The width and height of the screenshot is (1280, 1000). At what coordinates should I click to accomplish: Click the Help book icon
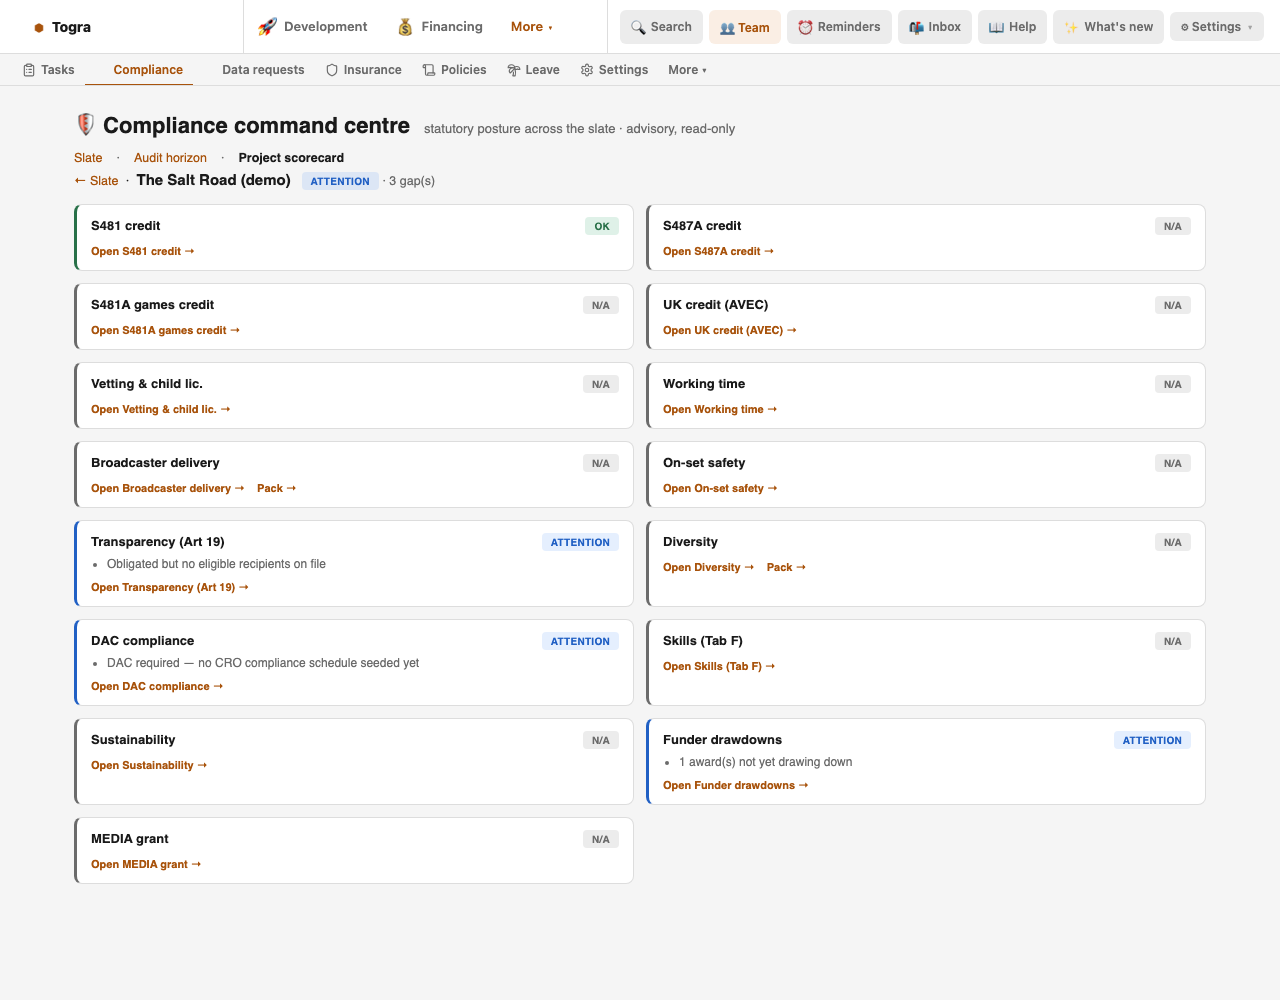point(996,27)
